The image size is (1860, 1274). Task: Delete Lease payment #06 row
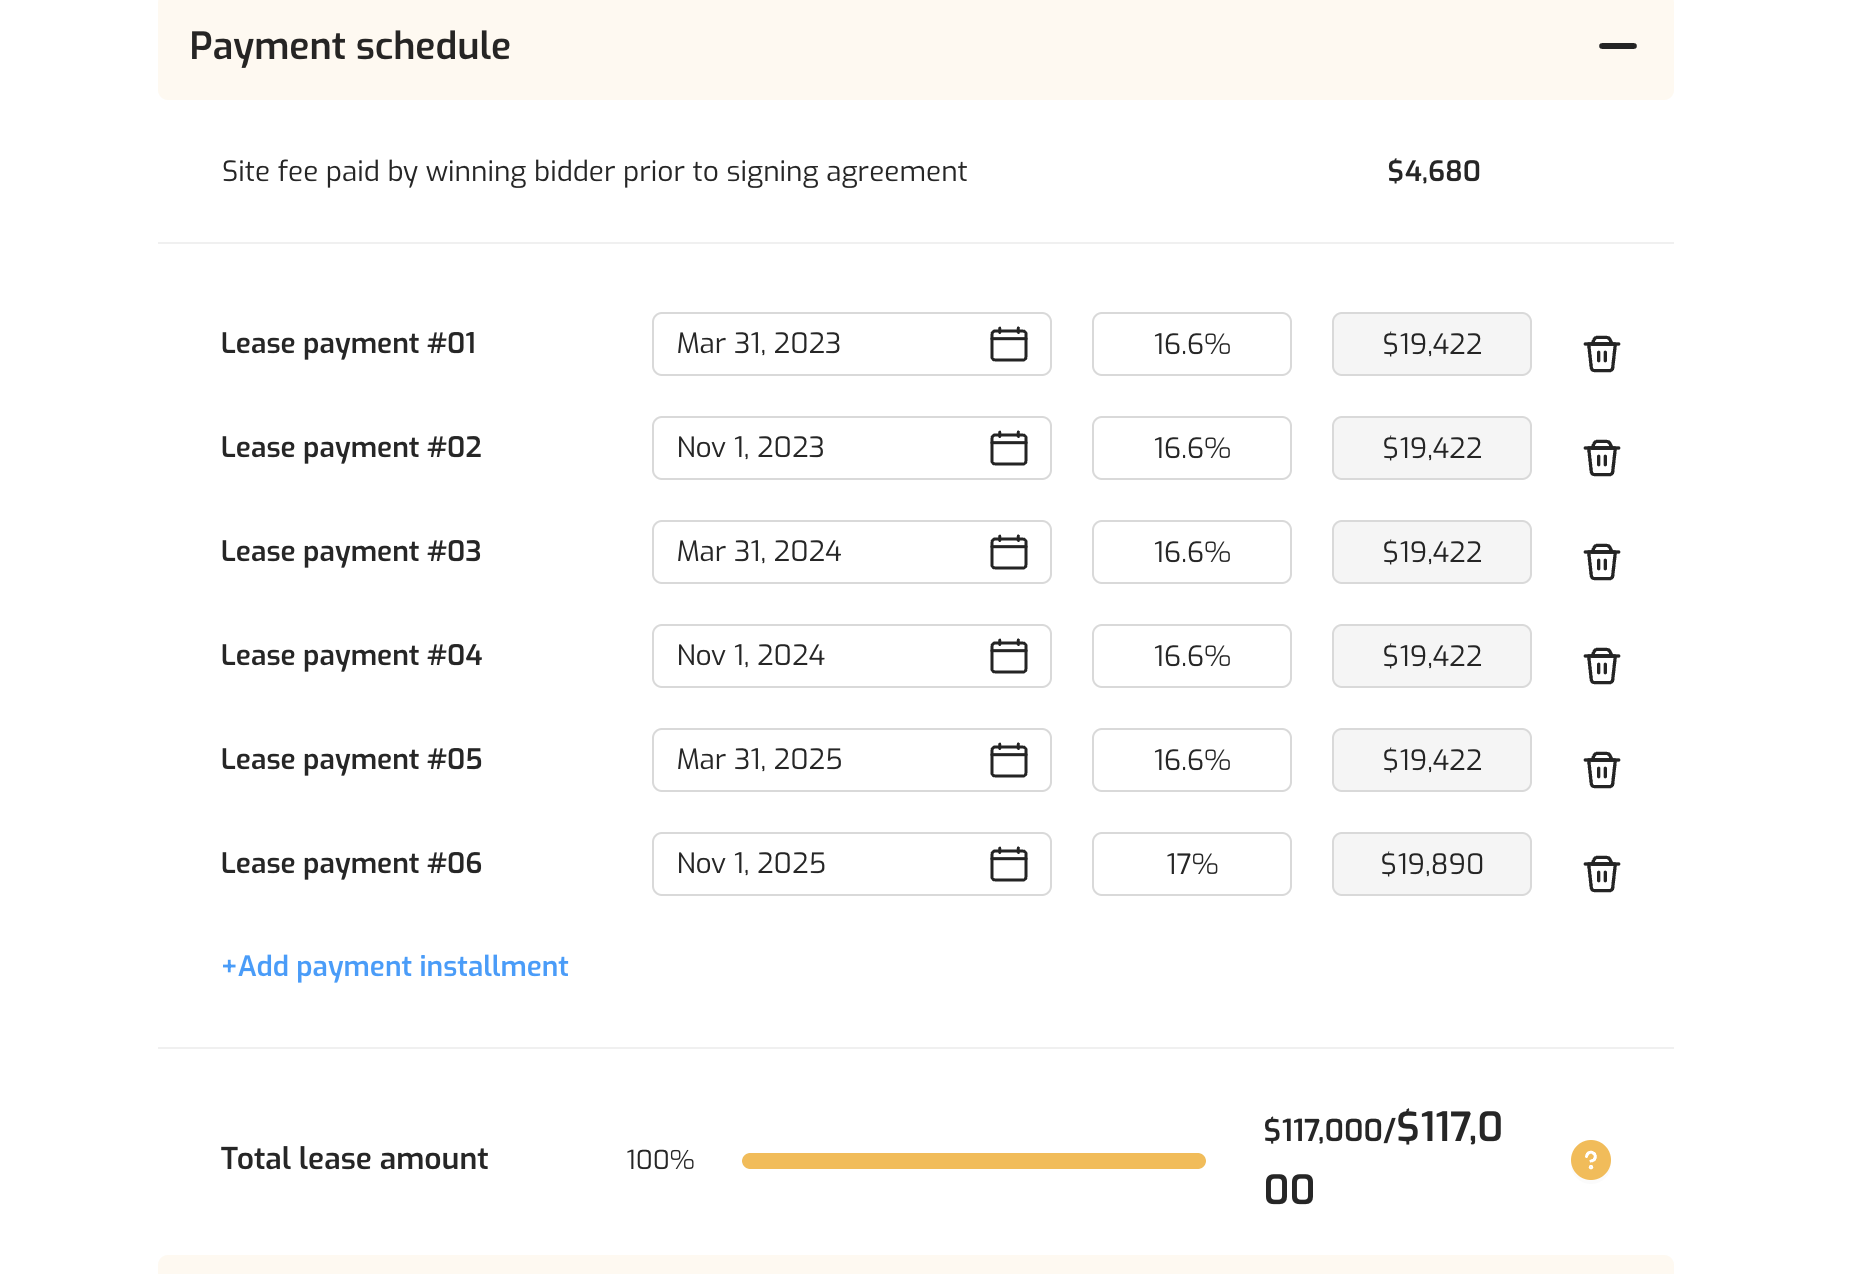click(x=1601, y=874)
